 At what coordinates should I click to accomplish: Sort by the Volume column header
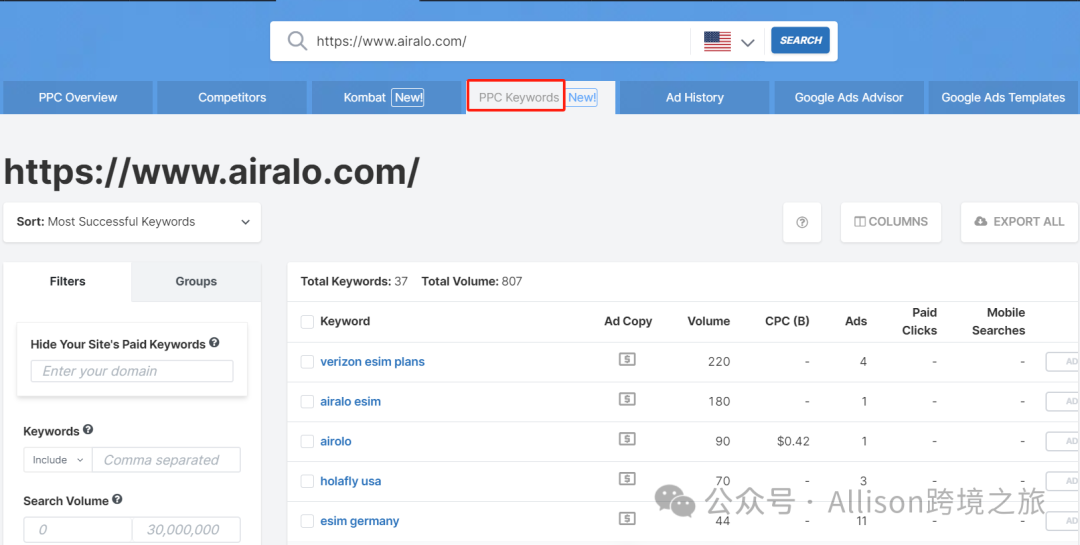[x=709, y=322]
